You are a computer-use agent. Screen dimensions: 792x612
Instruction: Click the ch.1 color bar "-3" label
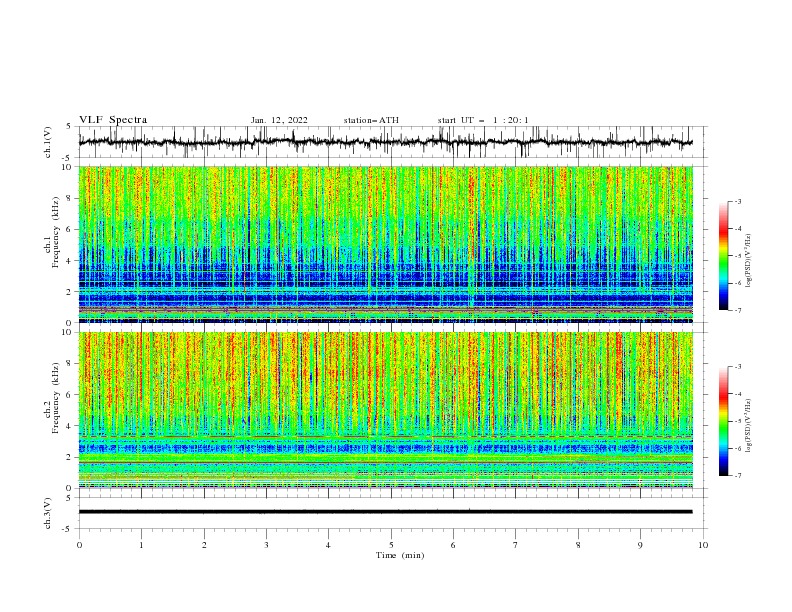(x=737, y=201)
